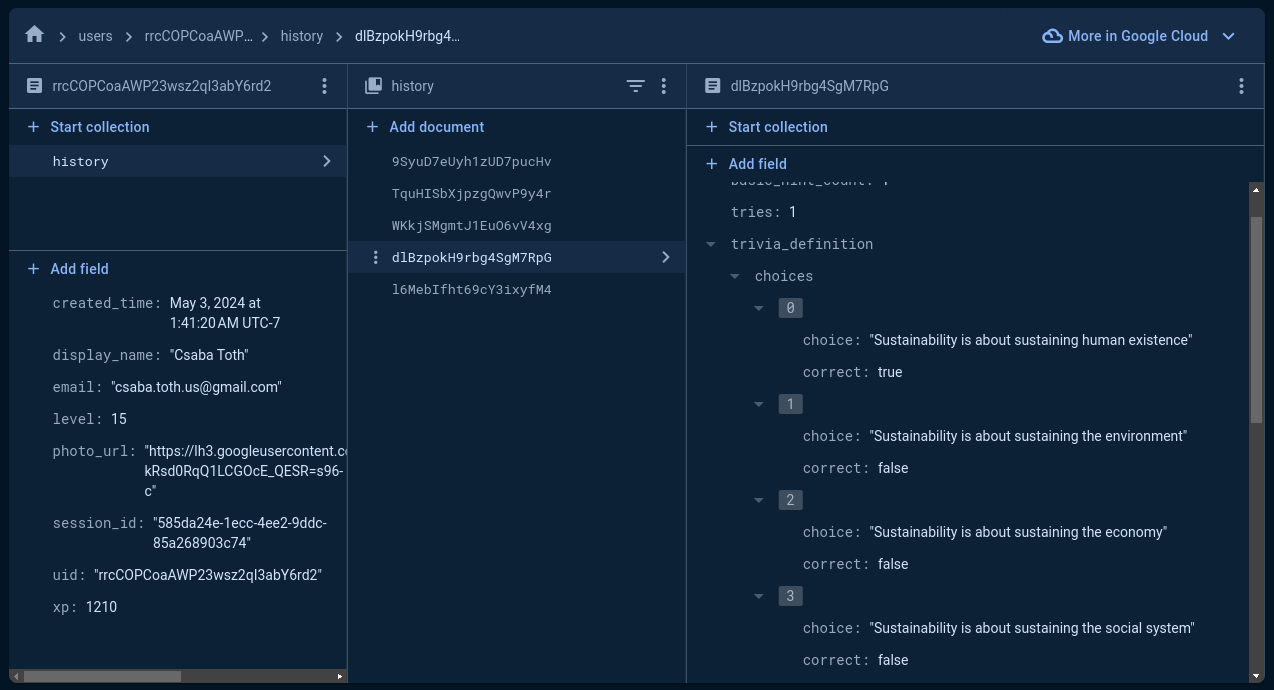Click the history collection icon in header
Screen dimensions: 1274x690
tap(374, 86)
